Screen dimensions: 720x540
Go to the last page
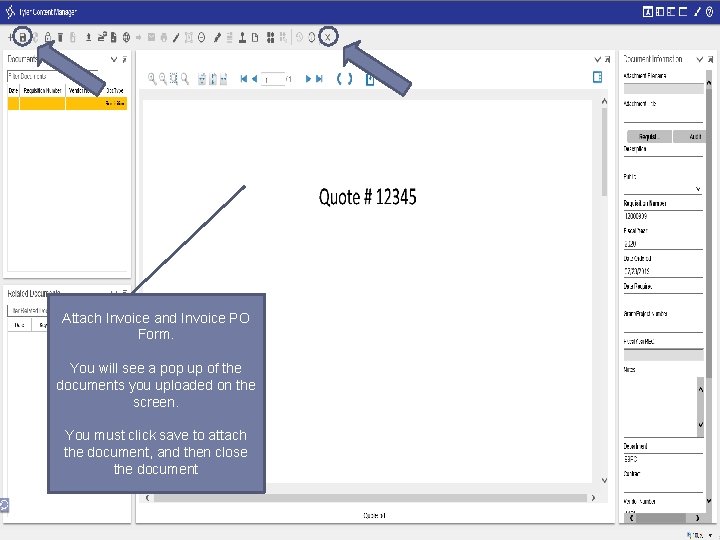[319, 79]
